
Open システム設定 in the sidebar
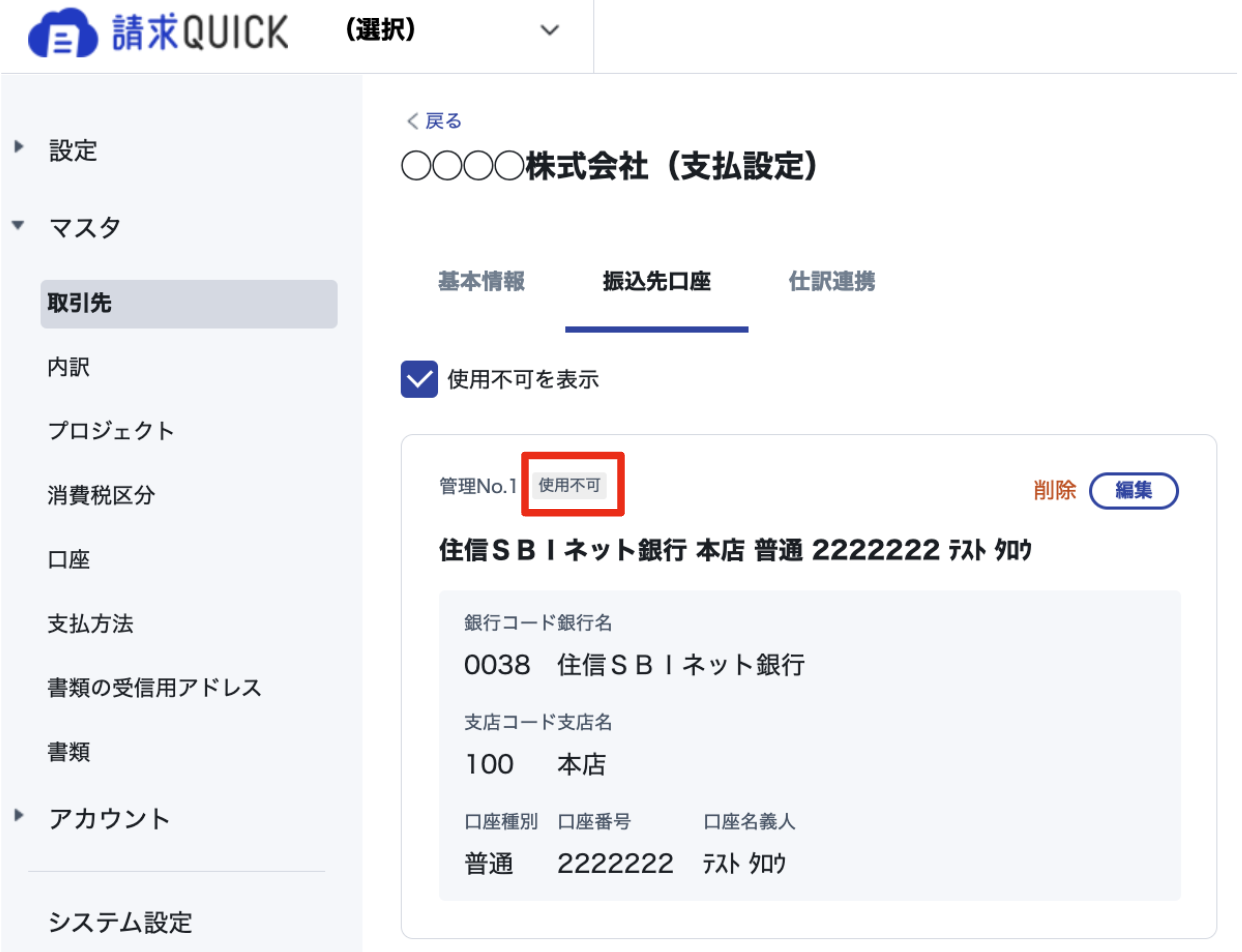(x=120, y=921)
